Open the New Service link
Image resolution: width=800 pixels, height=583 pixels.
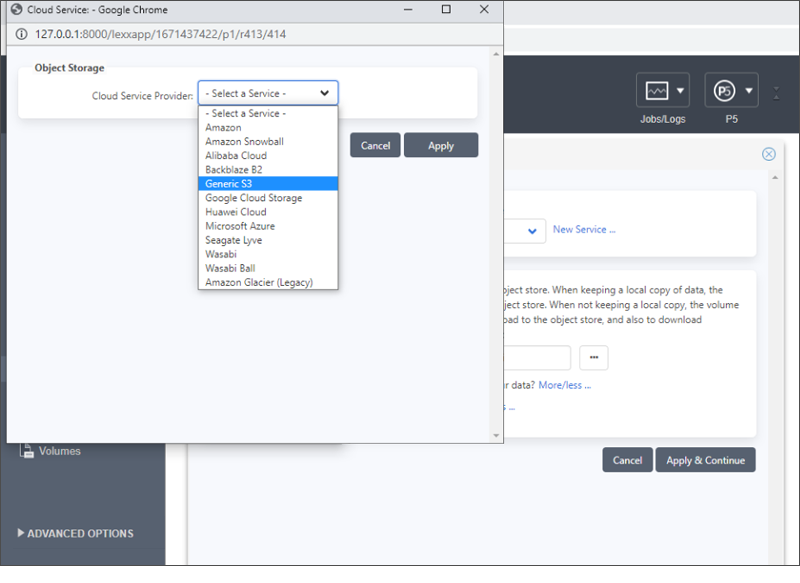point(584,230)
